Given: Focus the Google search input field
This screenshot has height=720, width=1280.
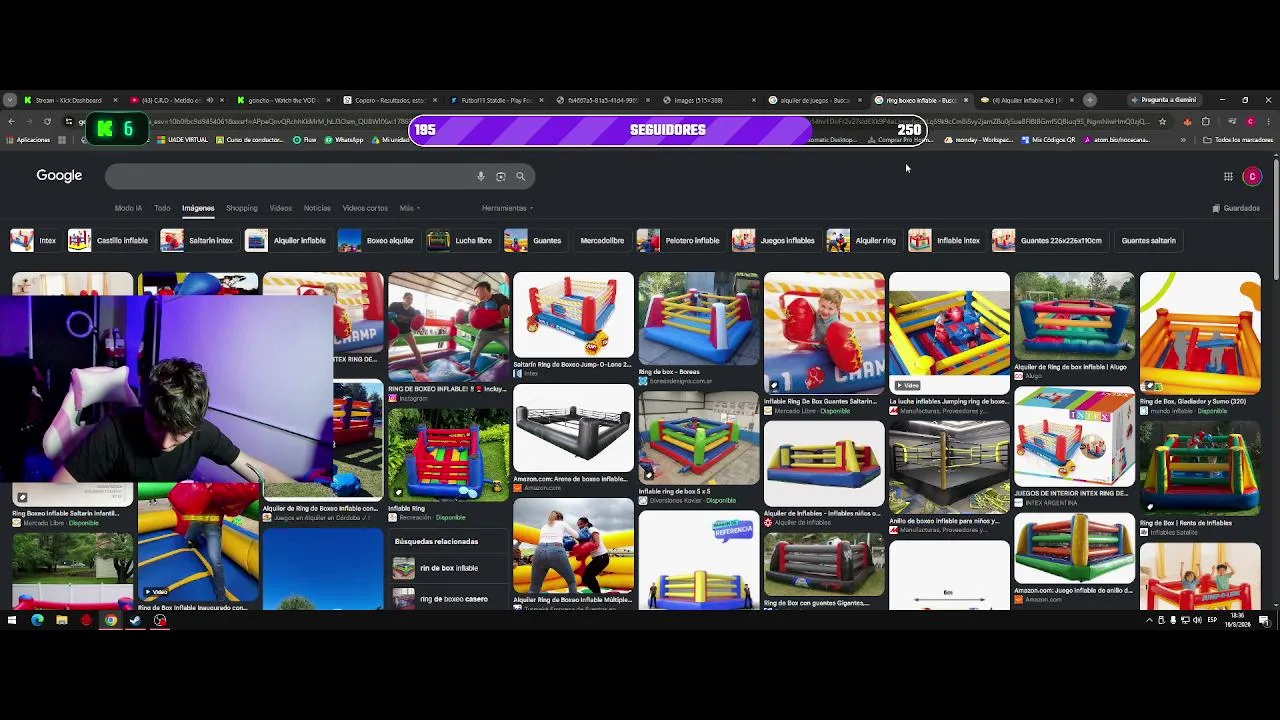Looking at the screenshot, I should click(290, 176).
